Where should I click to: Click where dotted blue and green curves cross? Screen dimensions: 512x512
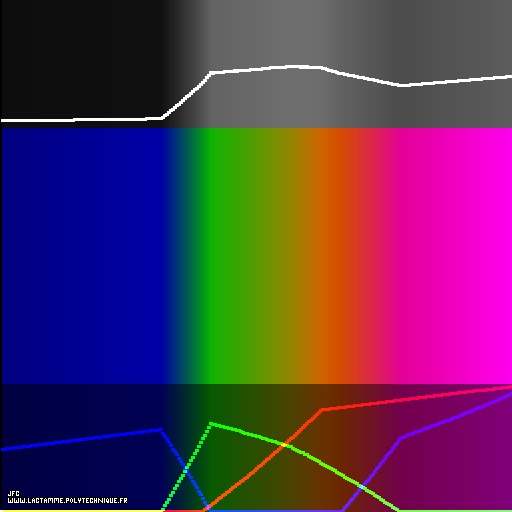point(186,470)
